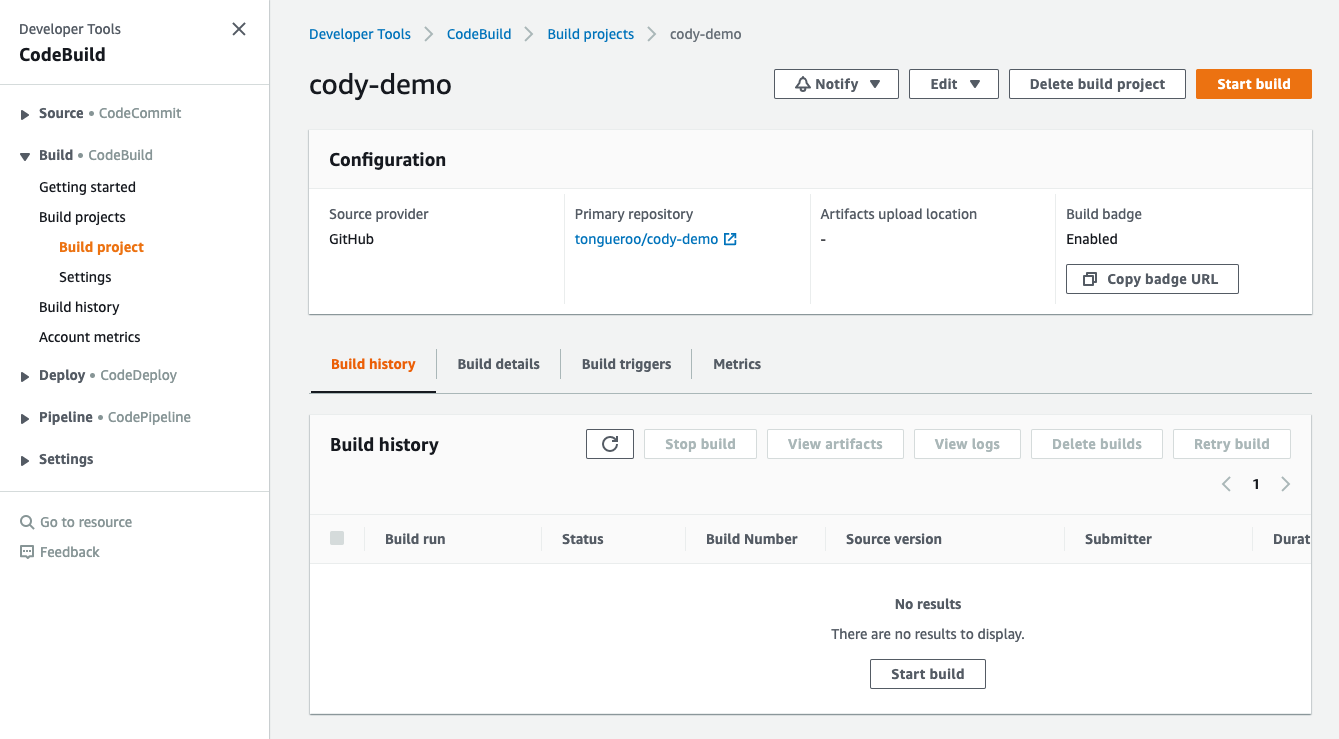The width and height of the screenshot is (1339, 739).
Task: Click the bell icon on Notify button
Action: tap(802, 84)
